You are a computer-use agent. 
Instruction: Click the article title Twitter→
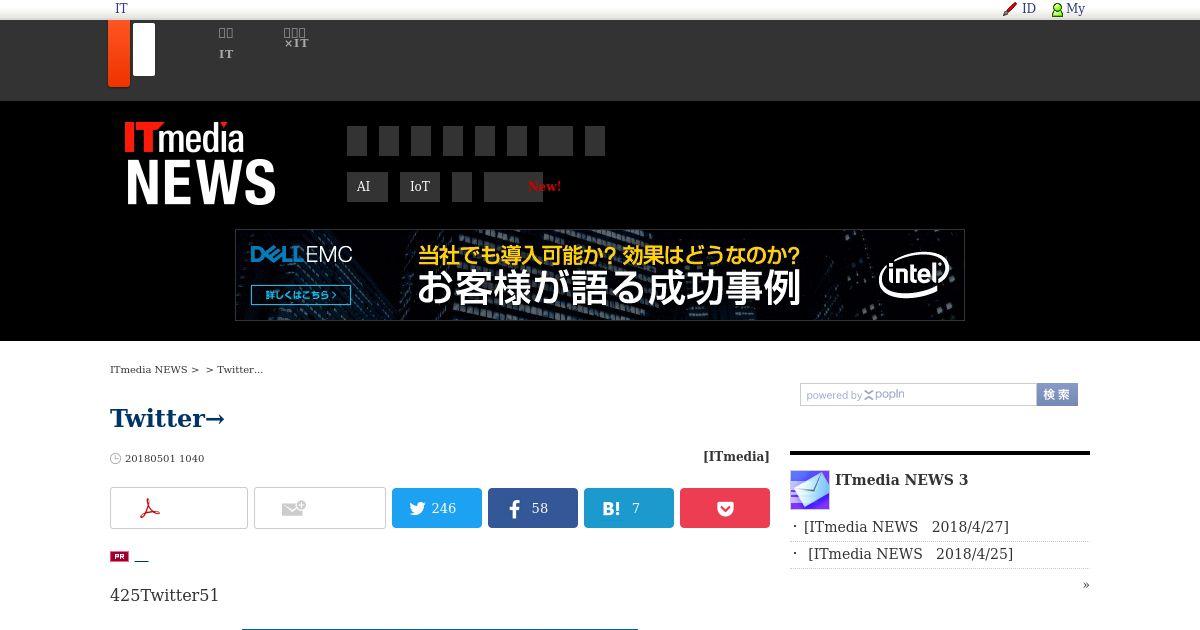167,418
